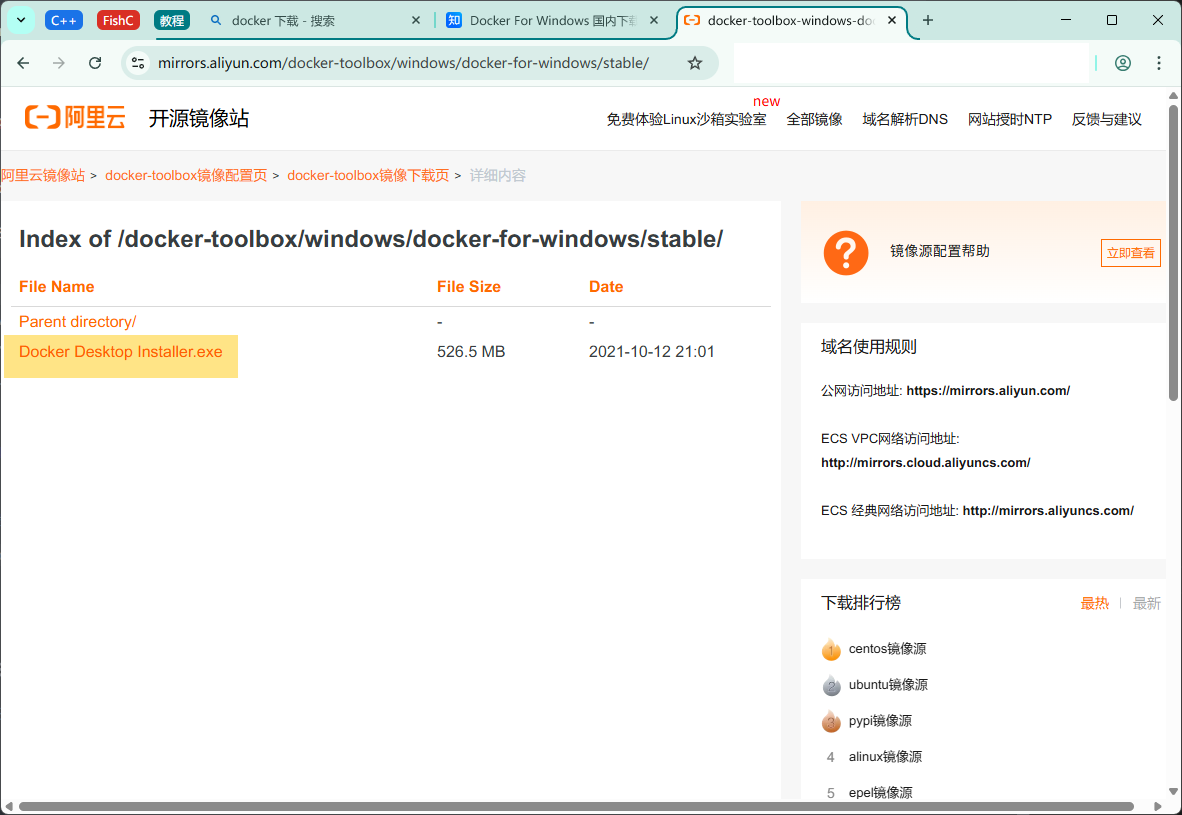Open docker-toolbox镜像配置页 breadcrumb
Screen dimensions: 1182x815
(186, 175)
